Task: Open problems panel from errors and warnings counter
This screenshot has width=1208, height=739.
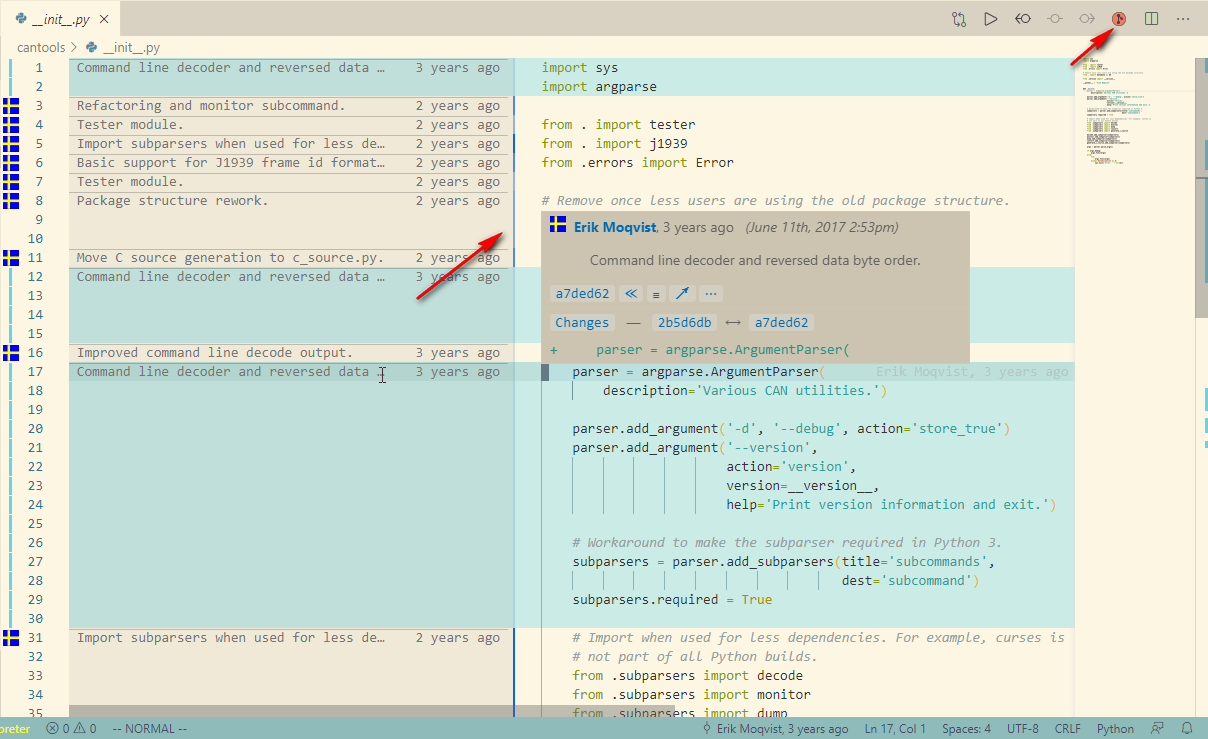Action: (70, 728)
